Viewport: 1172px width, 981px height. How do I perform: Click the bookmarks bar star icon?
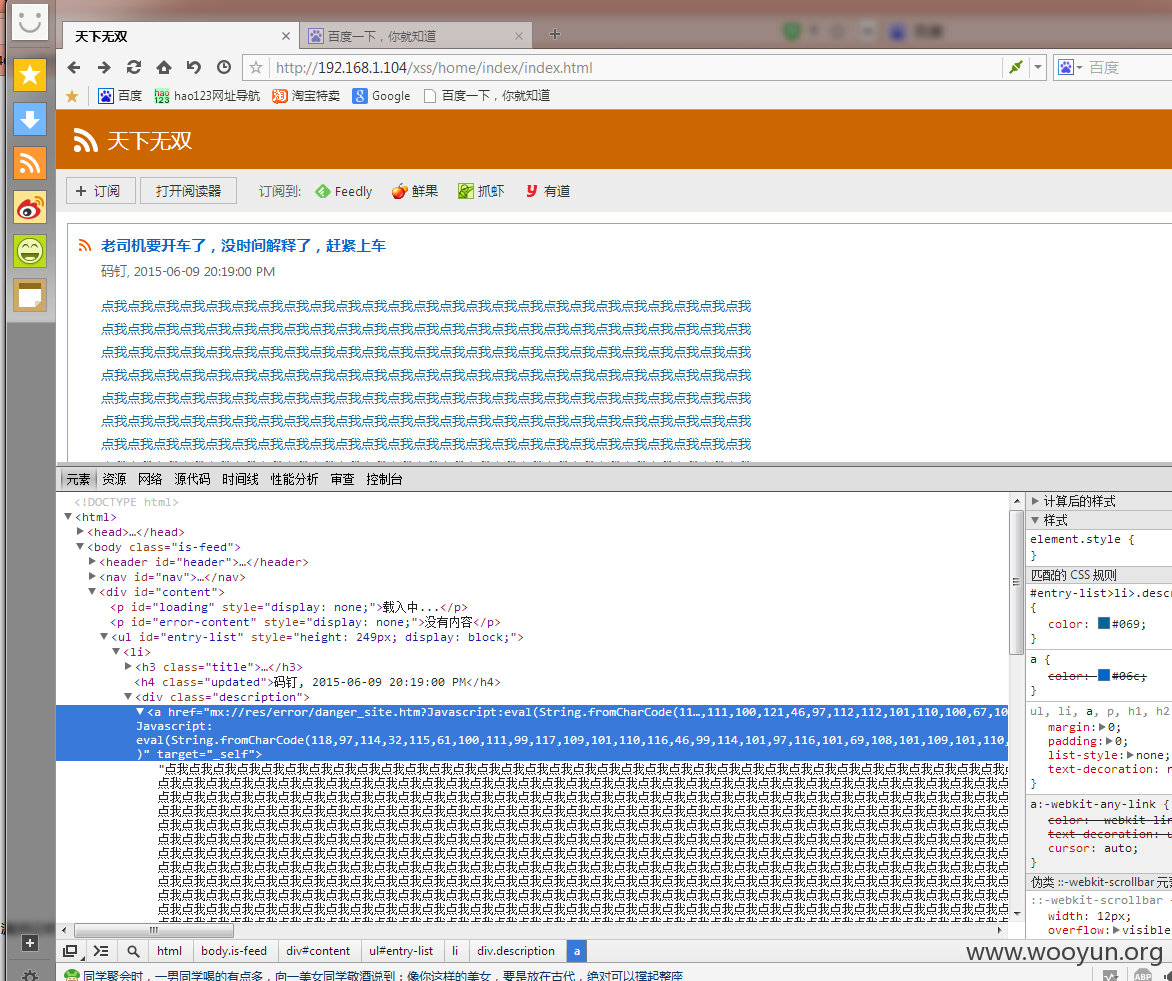(72, 96)
